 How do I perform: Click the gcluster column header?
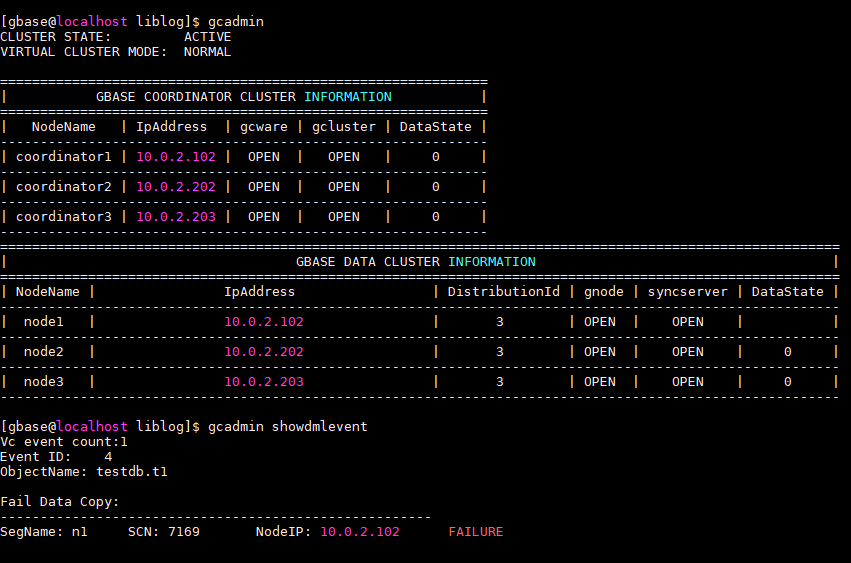[344, 127]
